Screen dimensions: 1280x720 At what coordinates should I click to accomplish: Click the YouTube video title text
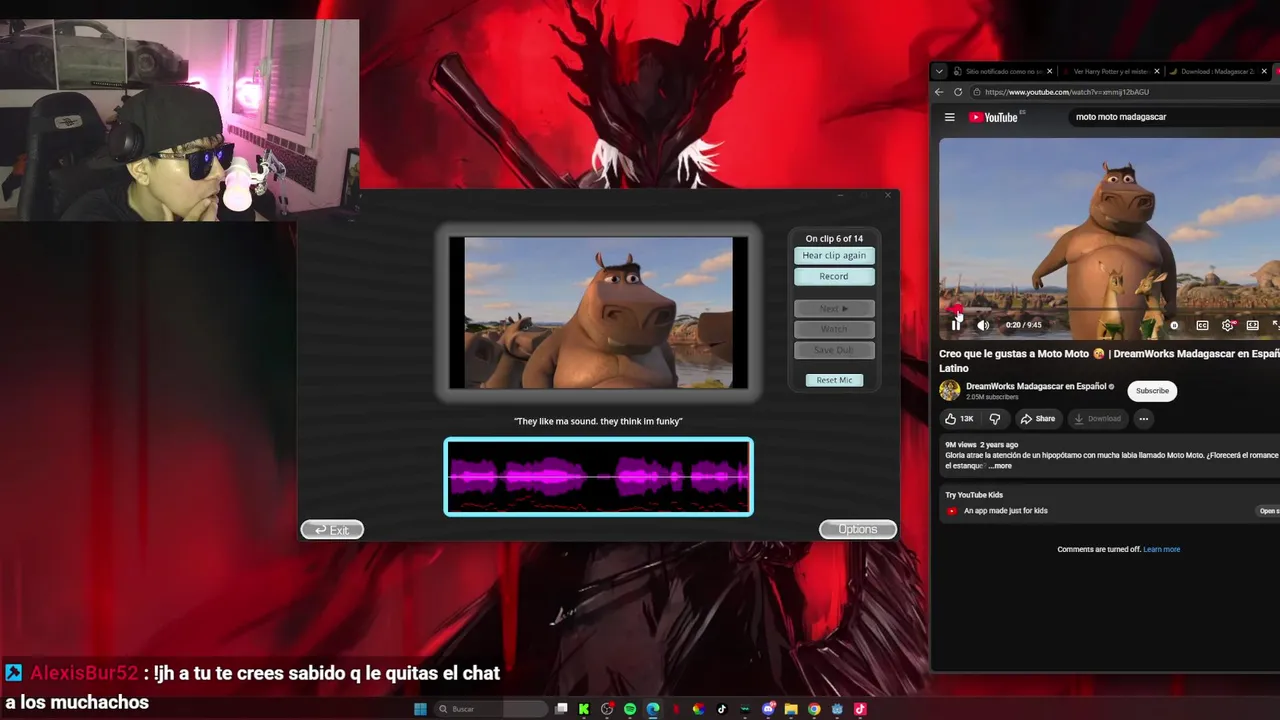pyautogui.click(x=1109, y=360)
